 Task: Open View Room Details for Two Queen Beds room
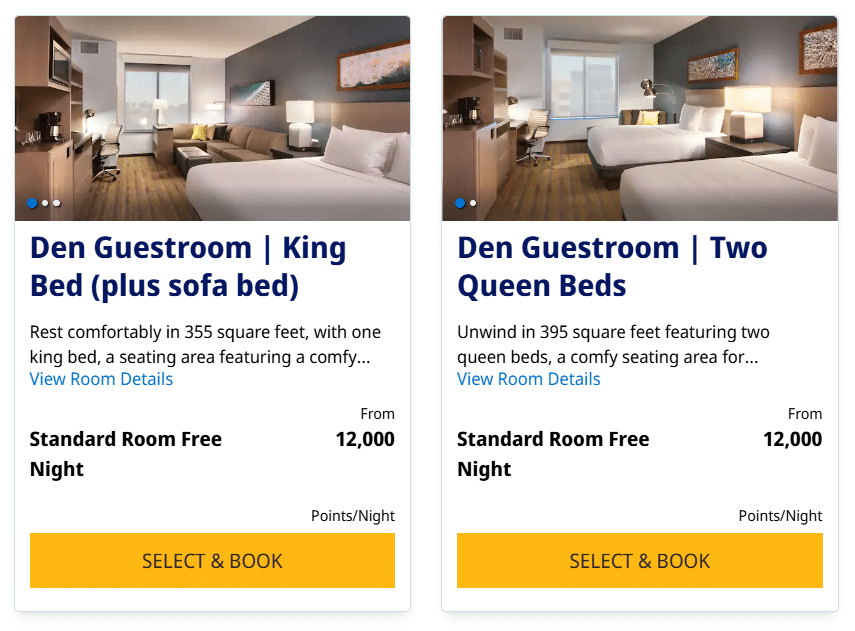529,379
